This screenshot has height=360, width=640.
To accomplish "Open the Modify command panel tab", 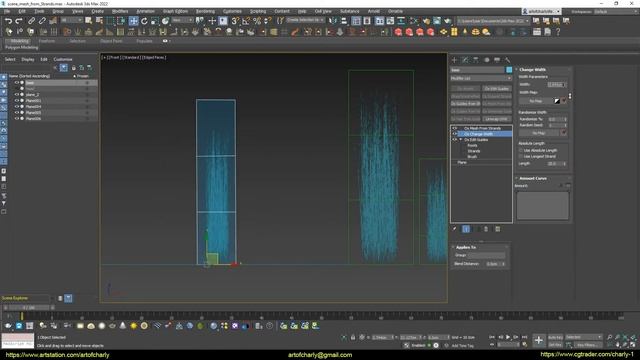I will pos(465,60).
